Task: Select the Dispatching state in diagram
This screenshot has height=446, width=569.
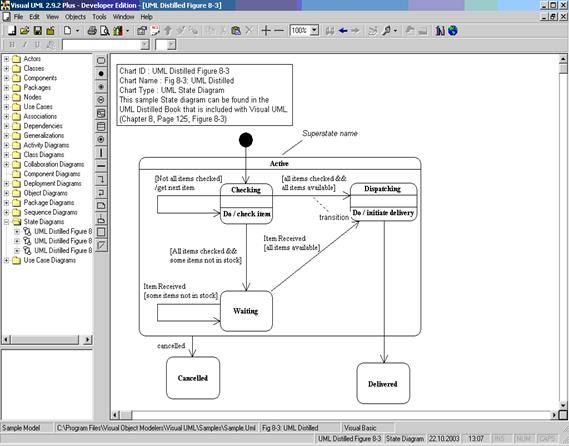Action: coord(384,202)
